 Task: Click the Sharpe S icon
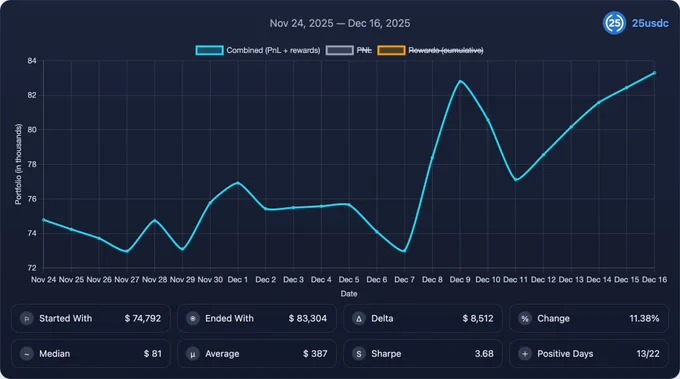click(x=359, y=354)
